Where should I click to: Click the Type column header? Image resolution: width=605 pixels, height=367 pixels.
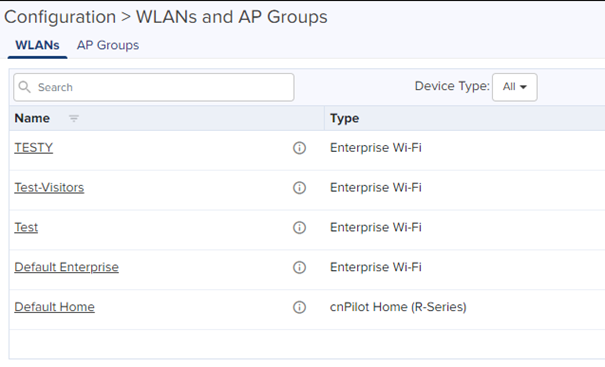(344, 118)
